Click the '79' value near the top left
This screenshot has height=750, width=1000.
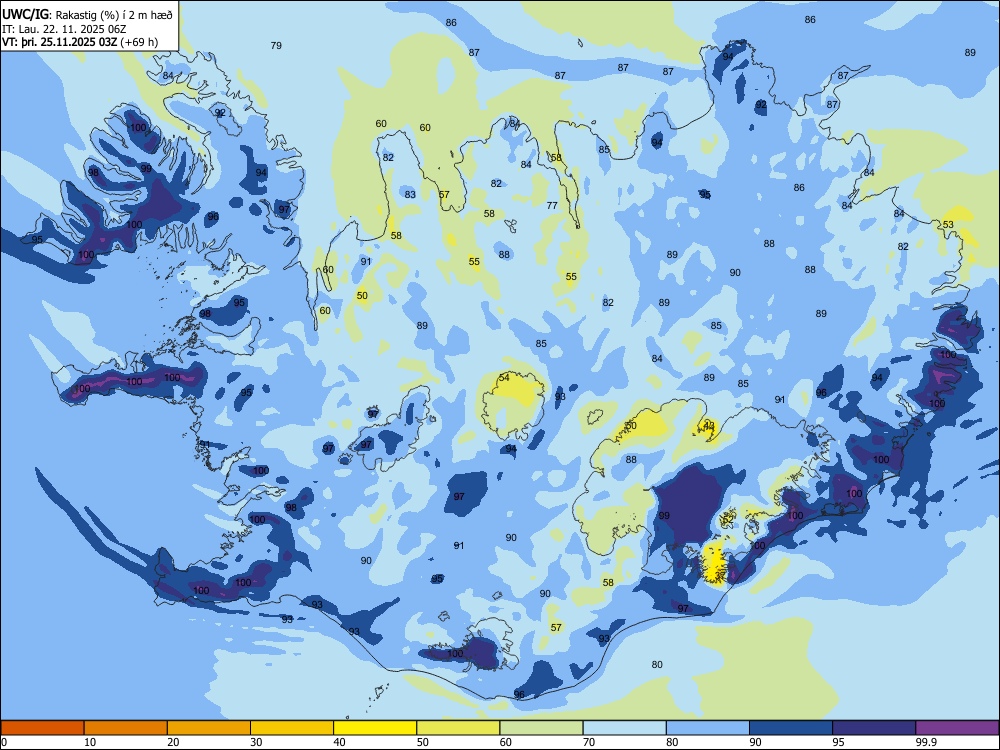coord(276,45)
